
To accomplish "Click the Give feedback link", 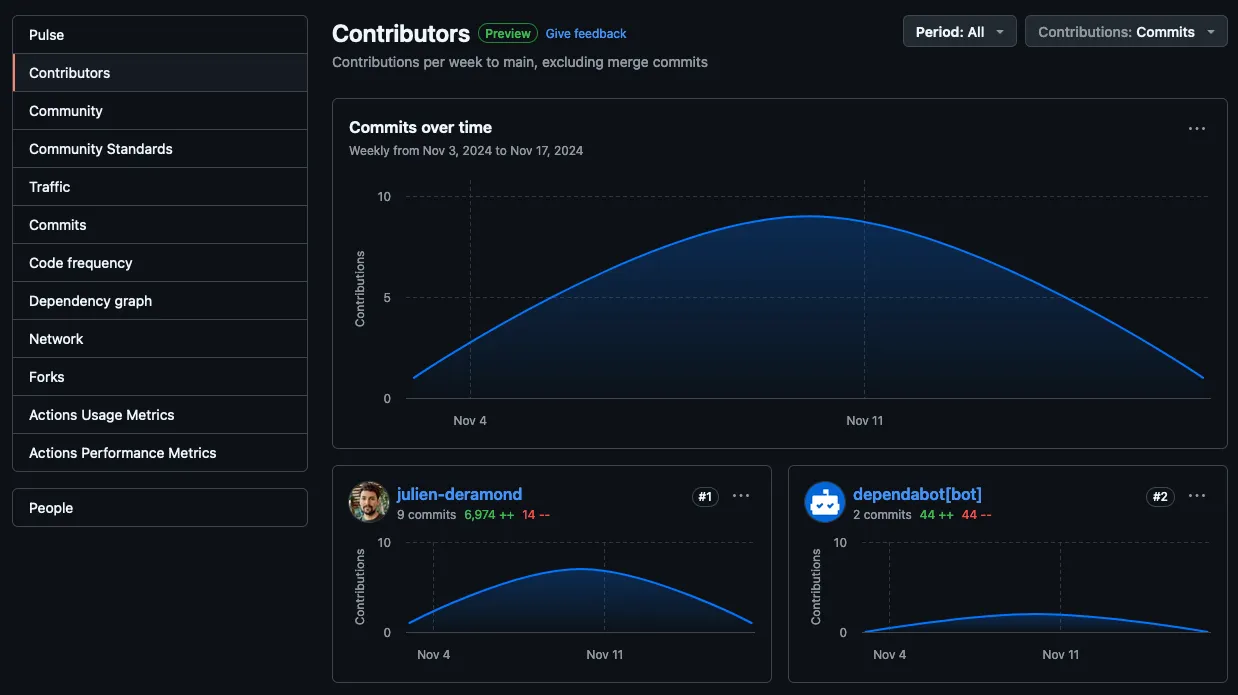I will point(586,34).
